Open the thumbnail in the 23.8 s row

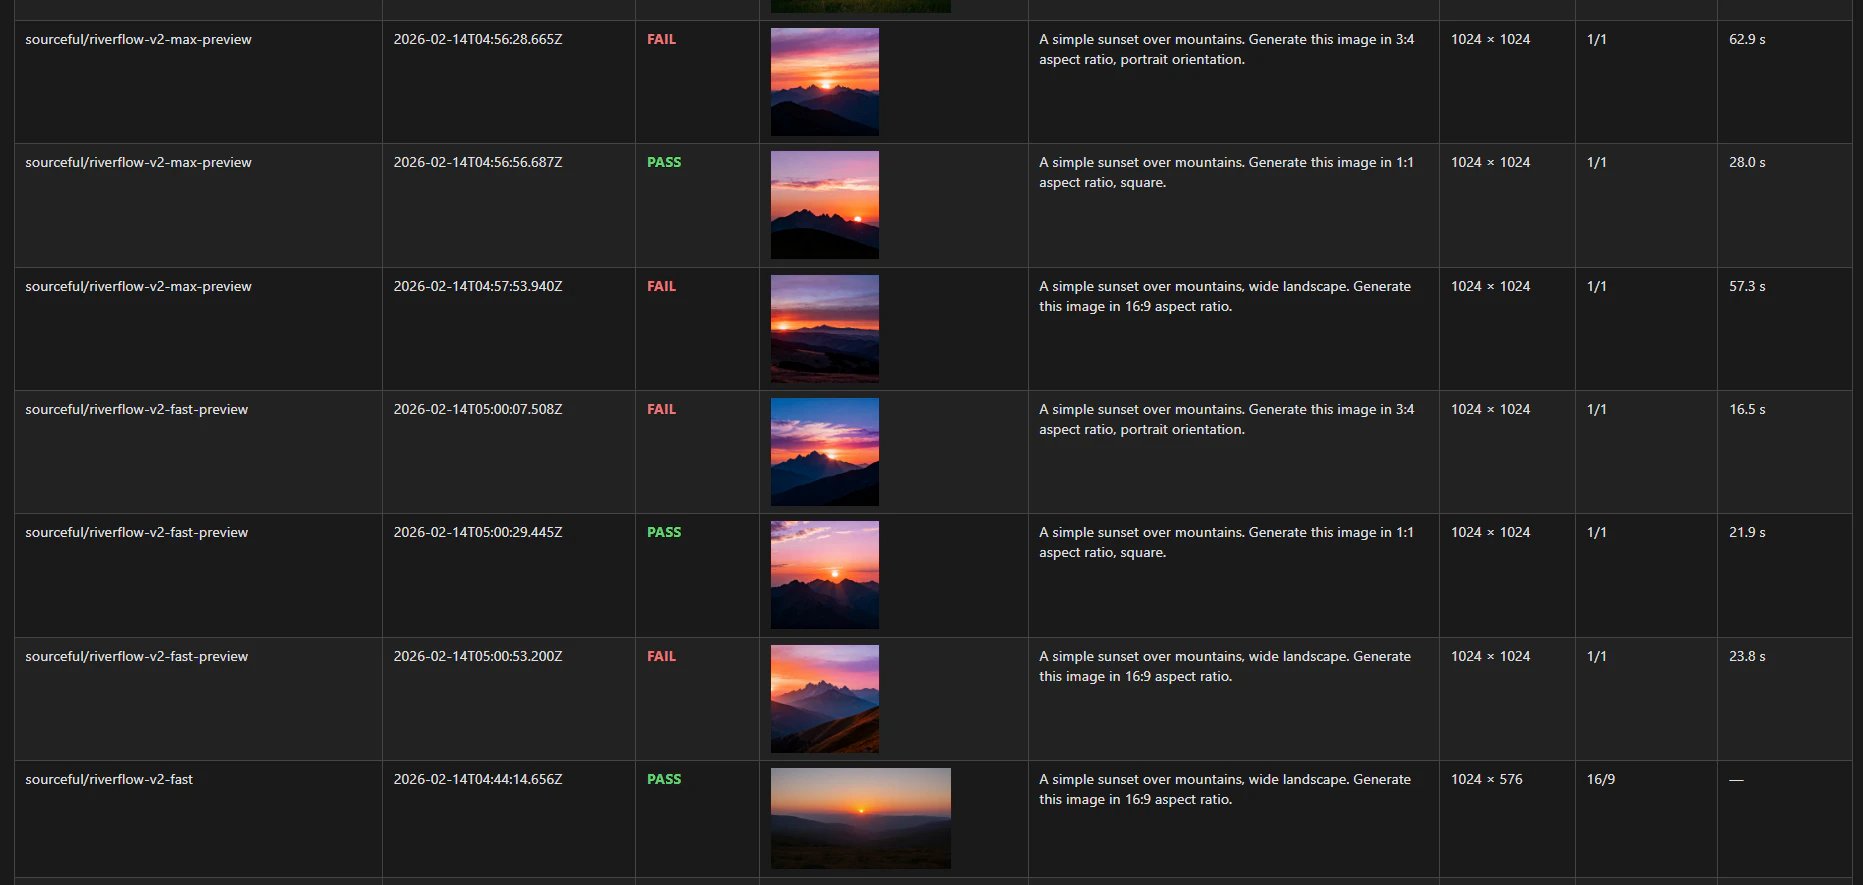tap(825, 699)
